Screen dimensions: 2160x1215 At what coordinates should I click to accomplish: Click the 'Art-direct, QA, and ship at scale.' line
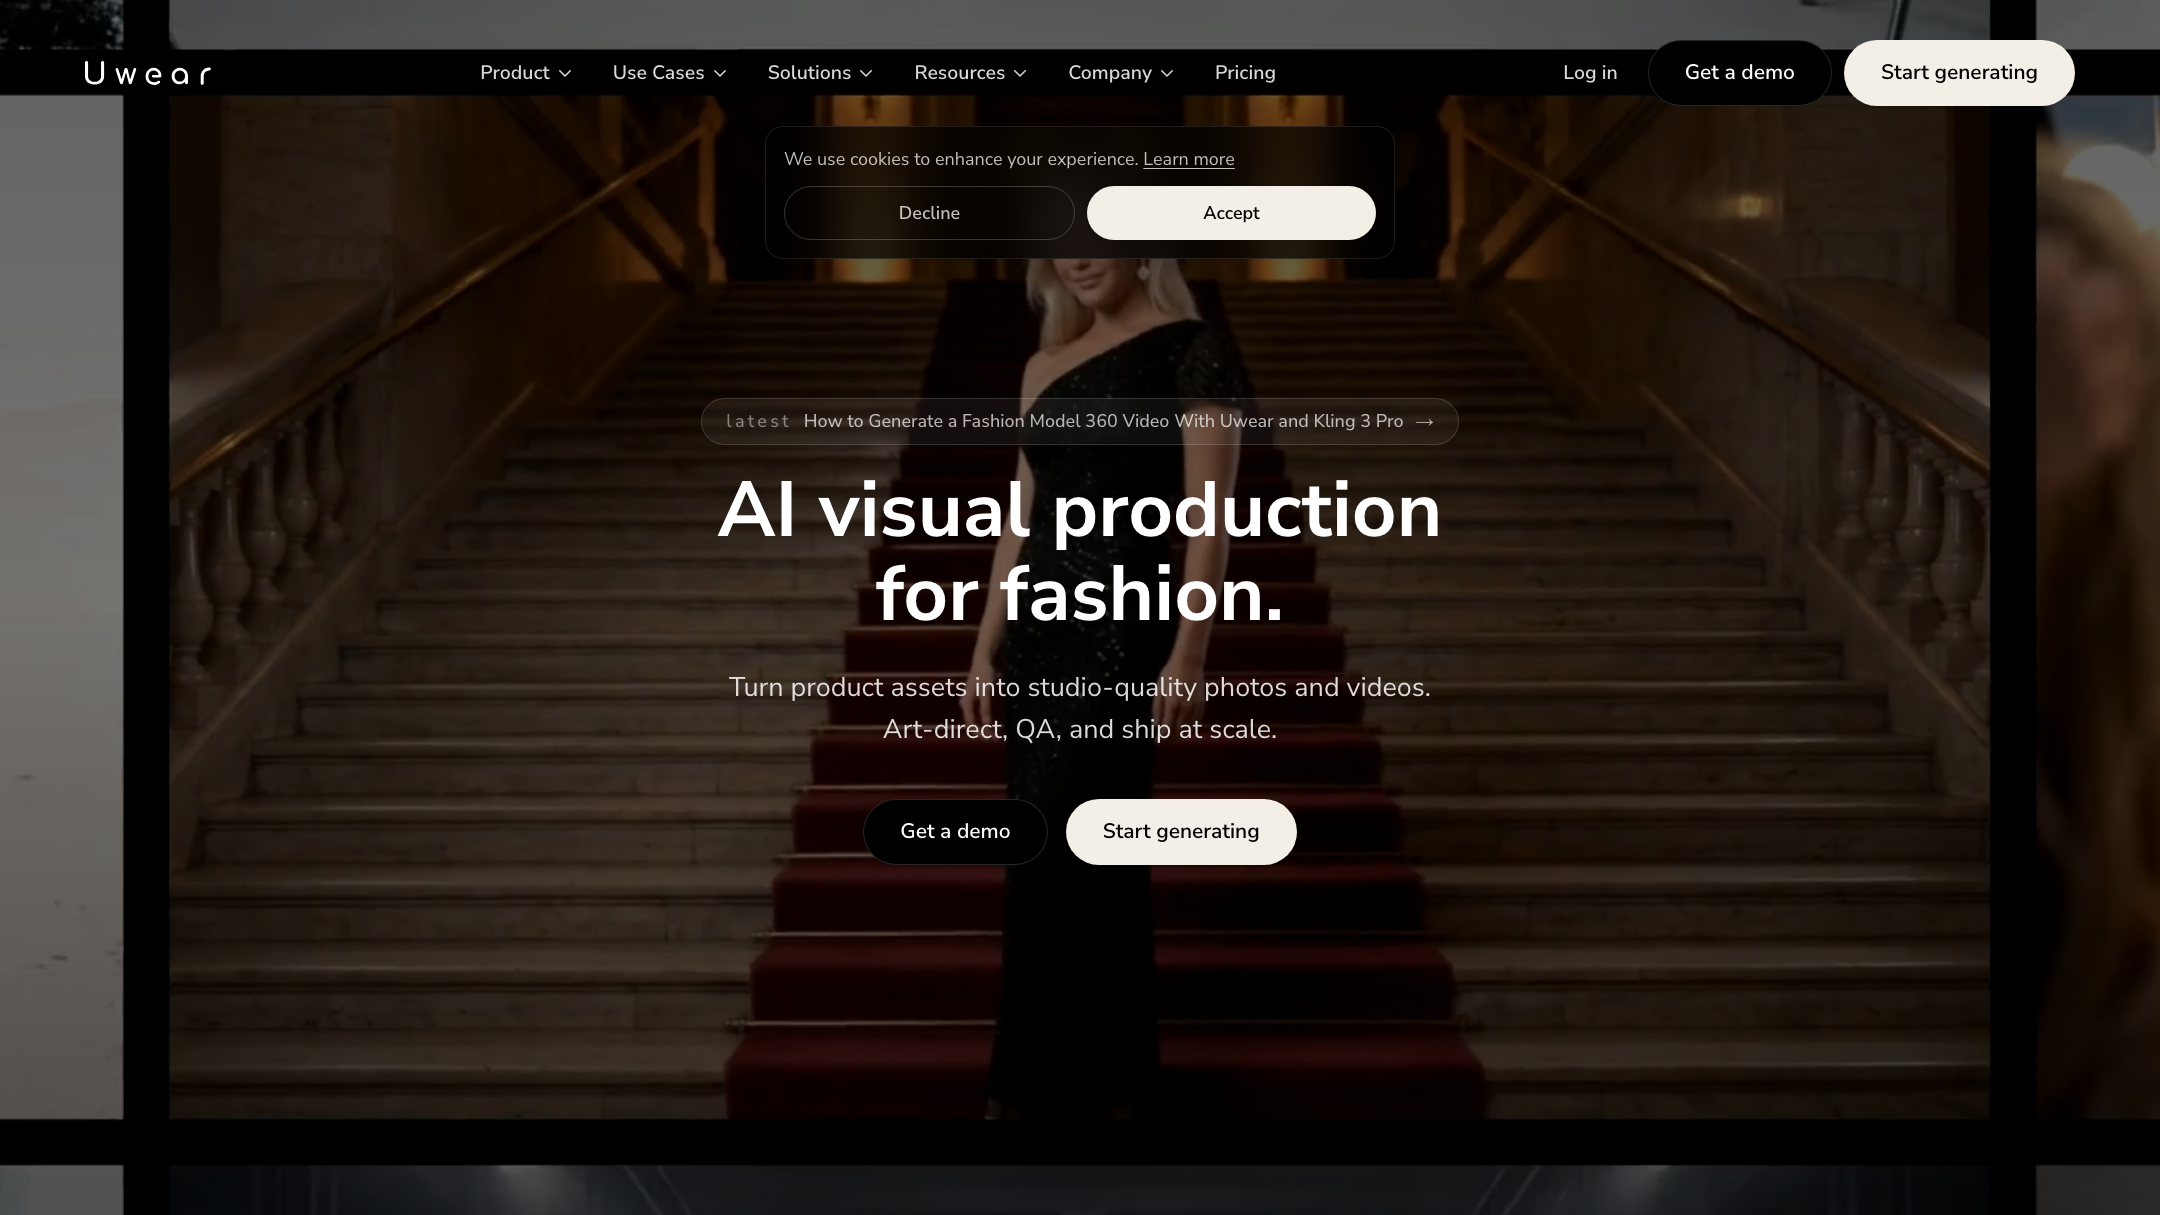(x=1080, y=729)
